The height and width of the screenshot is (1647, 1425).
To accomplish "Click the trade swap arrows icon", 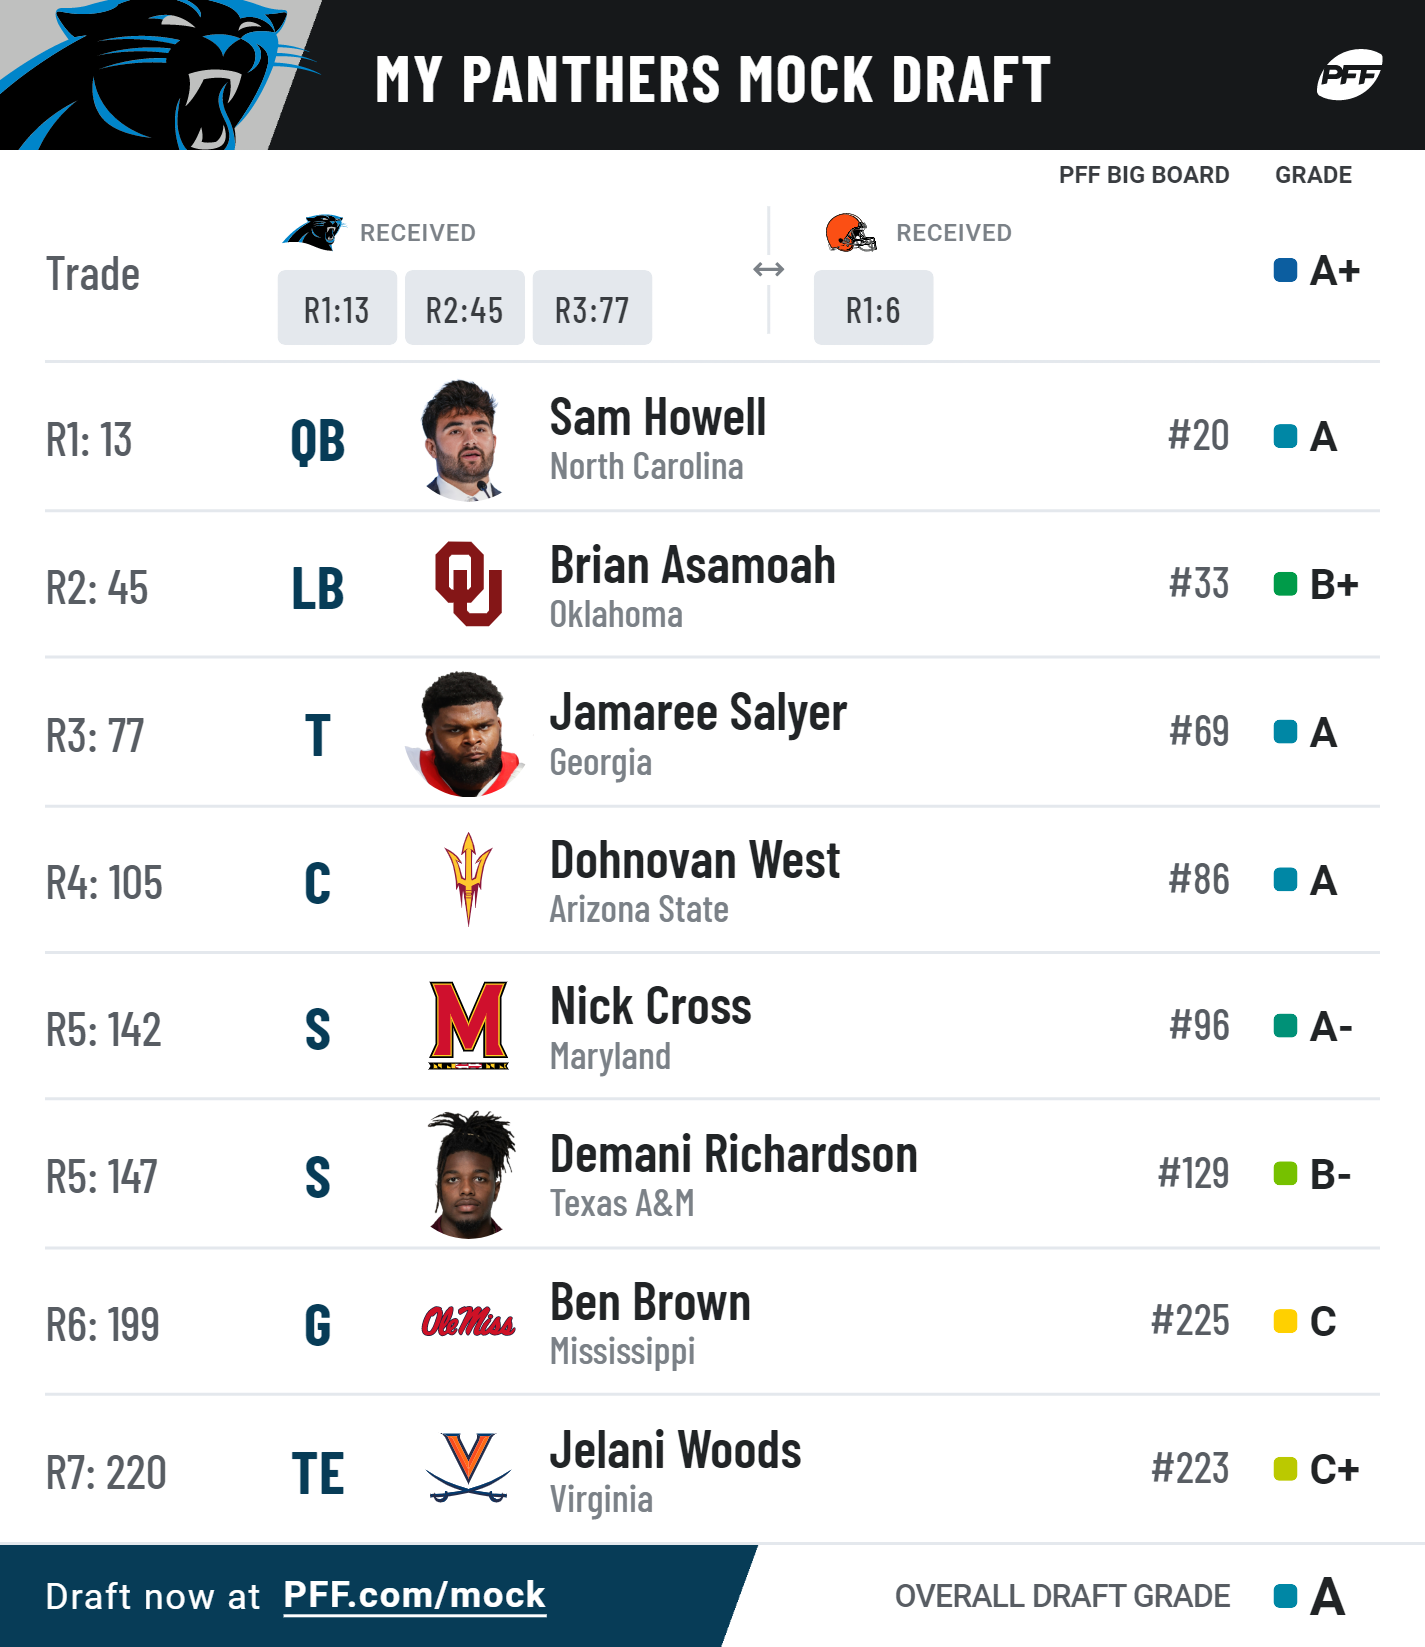I will [768, 270].
